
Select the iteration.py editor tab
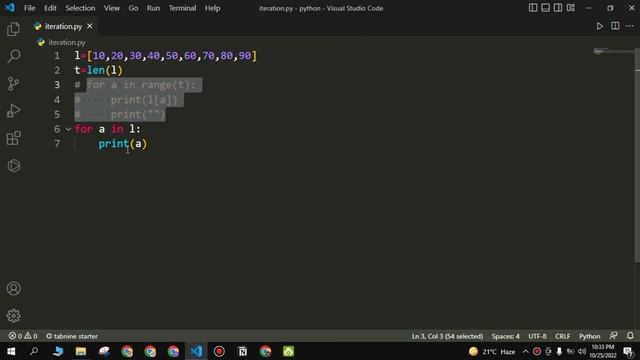(64, 26)
